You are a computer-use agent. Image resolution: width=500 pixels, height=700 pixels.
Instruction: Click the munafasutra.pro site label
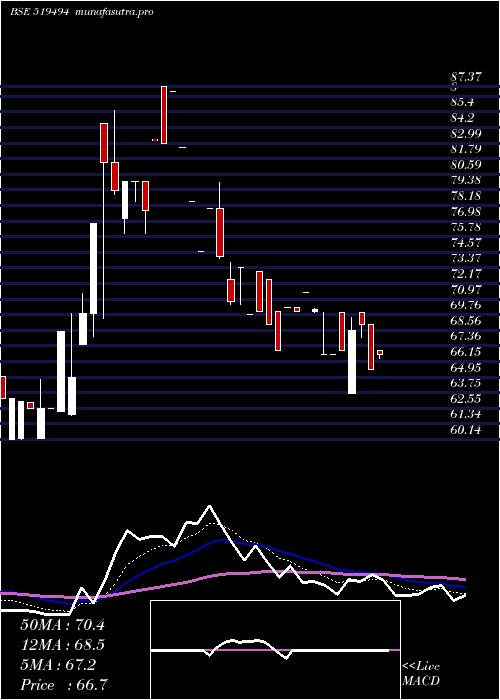(115, 12)
